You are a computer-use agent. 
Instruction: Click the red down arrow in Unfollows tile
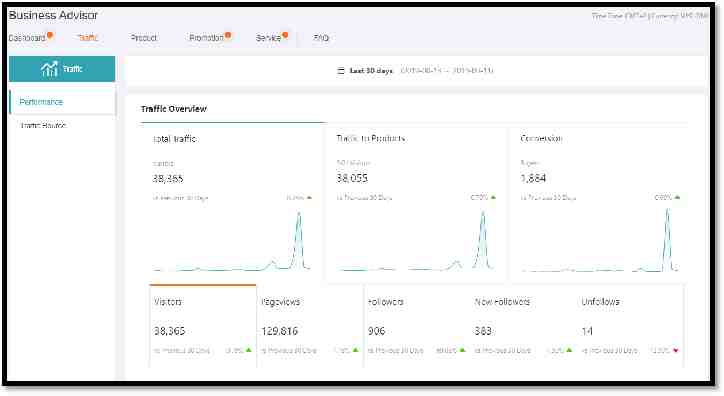[x=676, y=351]
